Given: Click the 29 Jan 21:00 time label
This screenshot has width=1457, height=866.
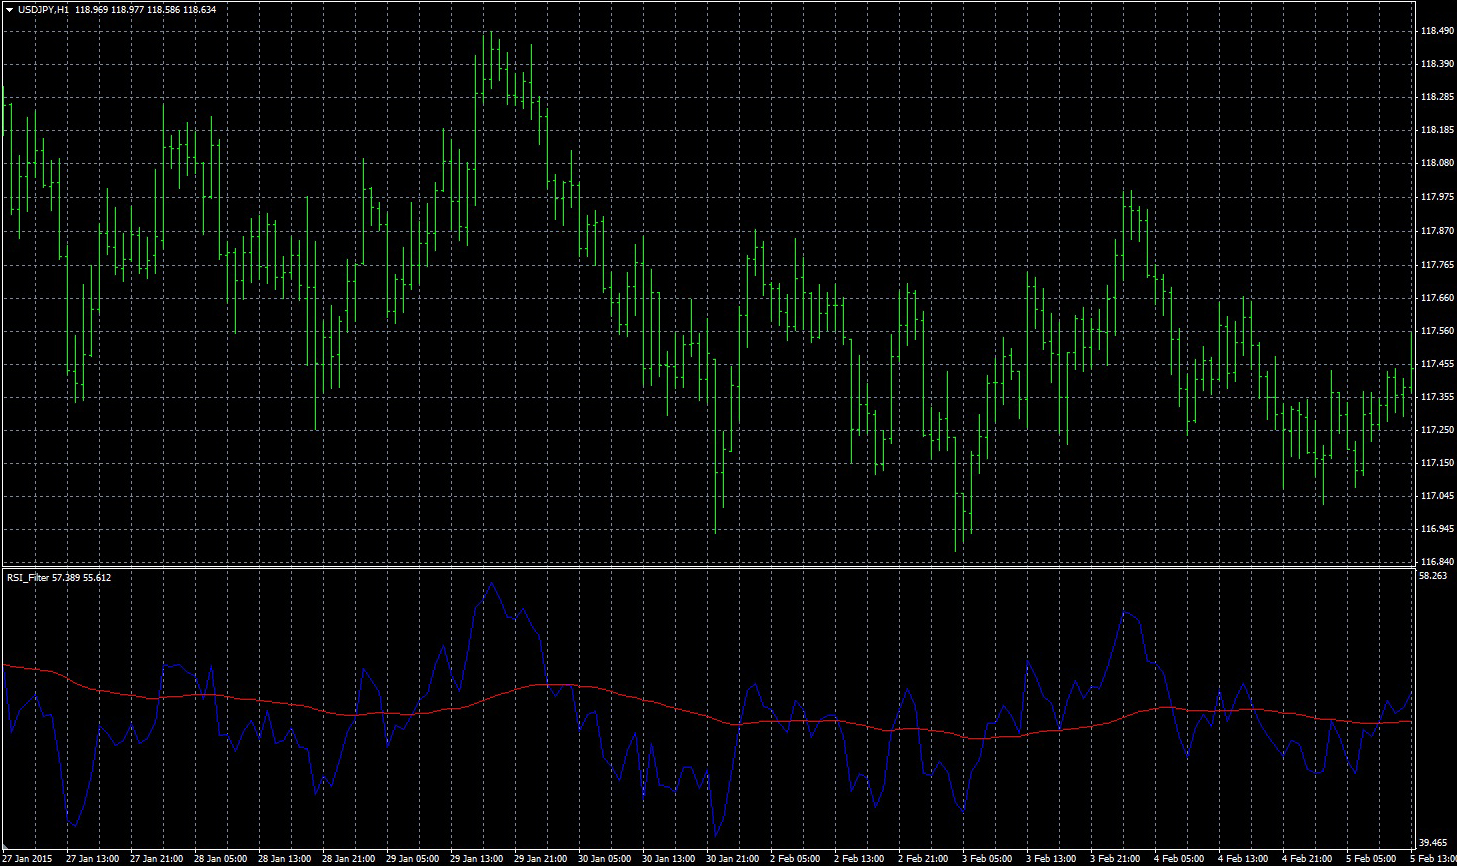Looking at the screenshot, I should pyautogui.click(x=541, y=859).
